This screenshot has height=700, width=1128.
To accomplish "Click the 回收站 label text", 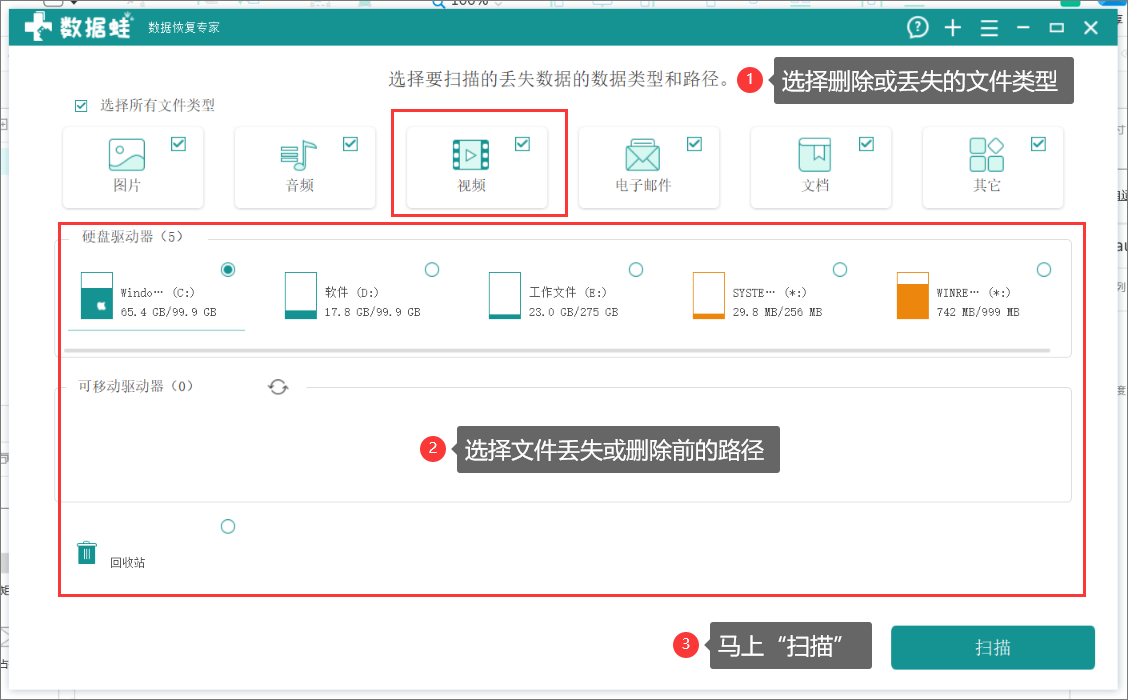I will click(x=127, y=563).
